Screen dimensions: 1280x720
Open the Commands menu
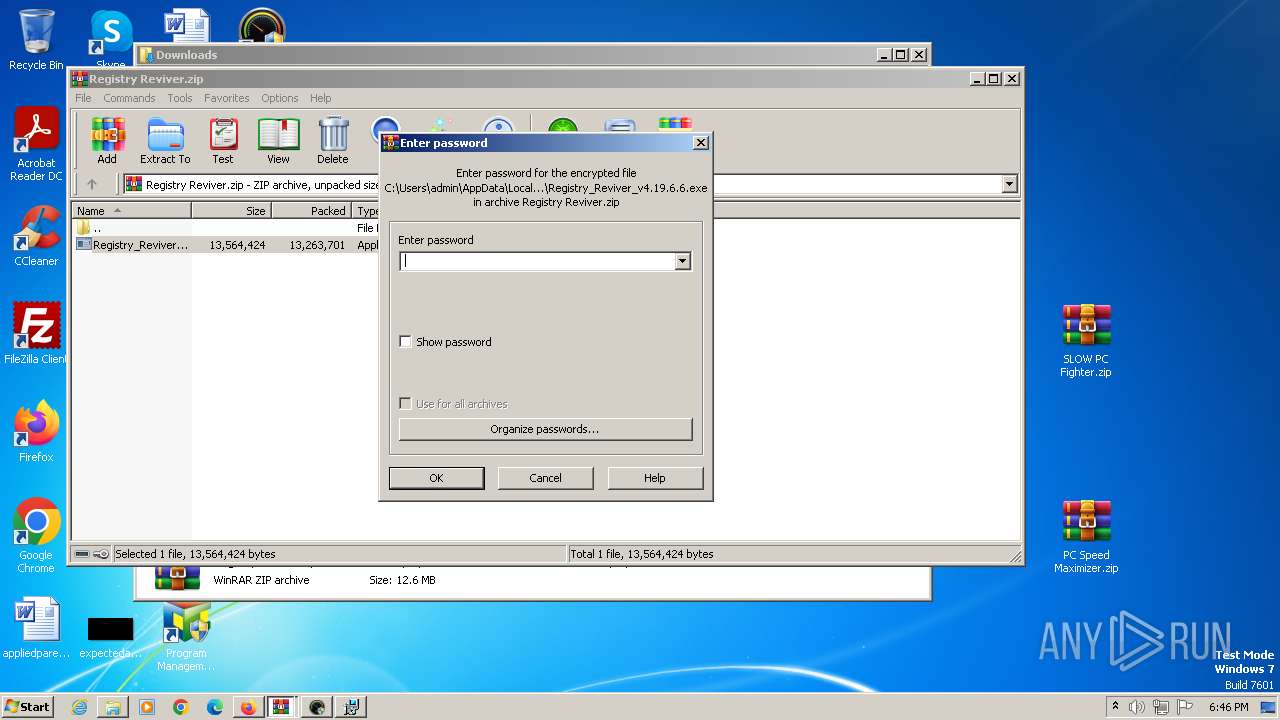click(129, 98)
